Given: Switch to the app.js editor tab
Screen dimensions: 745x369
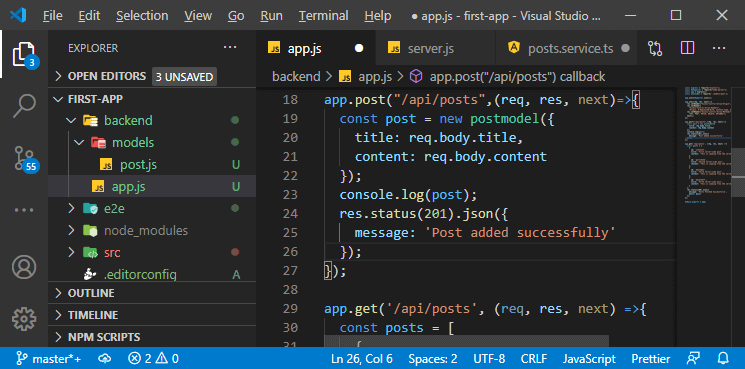Looking at the screenshot, I should point(316,48).
